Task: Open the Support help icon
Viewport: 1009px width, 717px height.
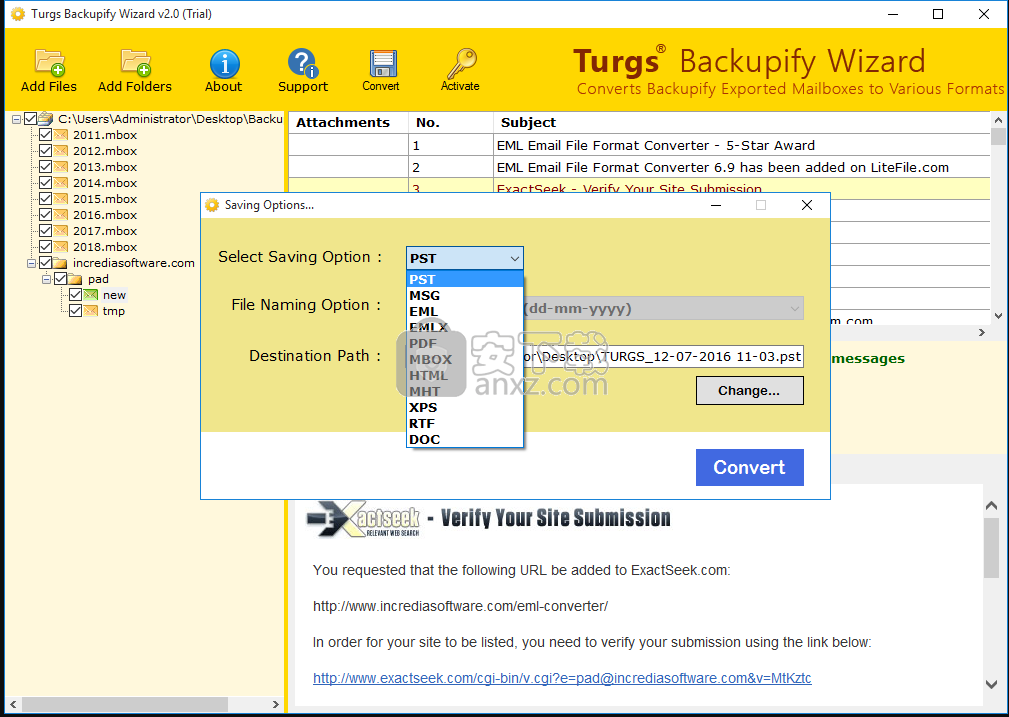Action: (x=302, y=63)
